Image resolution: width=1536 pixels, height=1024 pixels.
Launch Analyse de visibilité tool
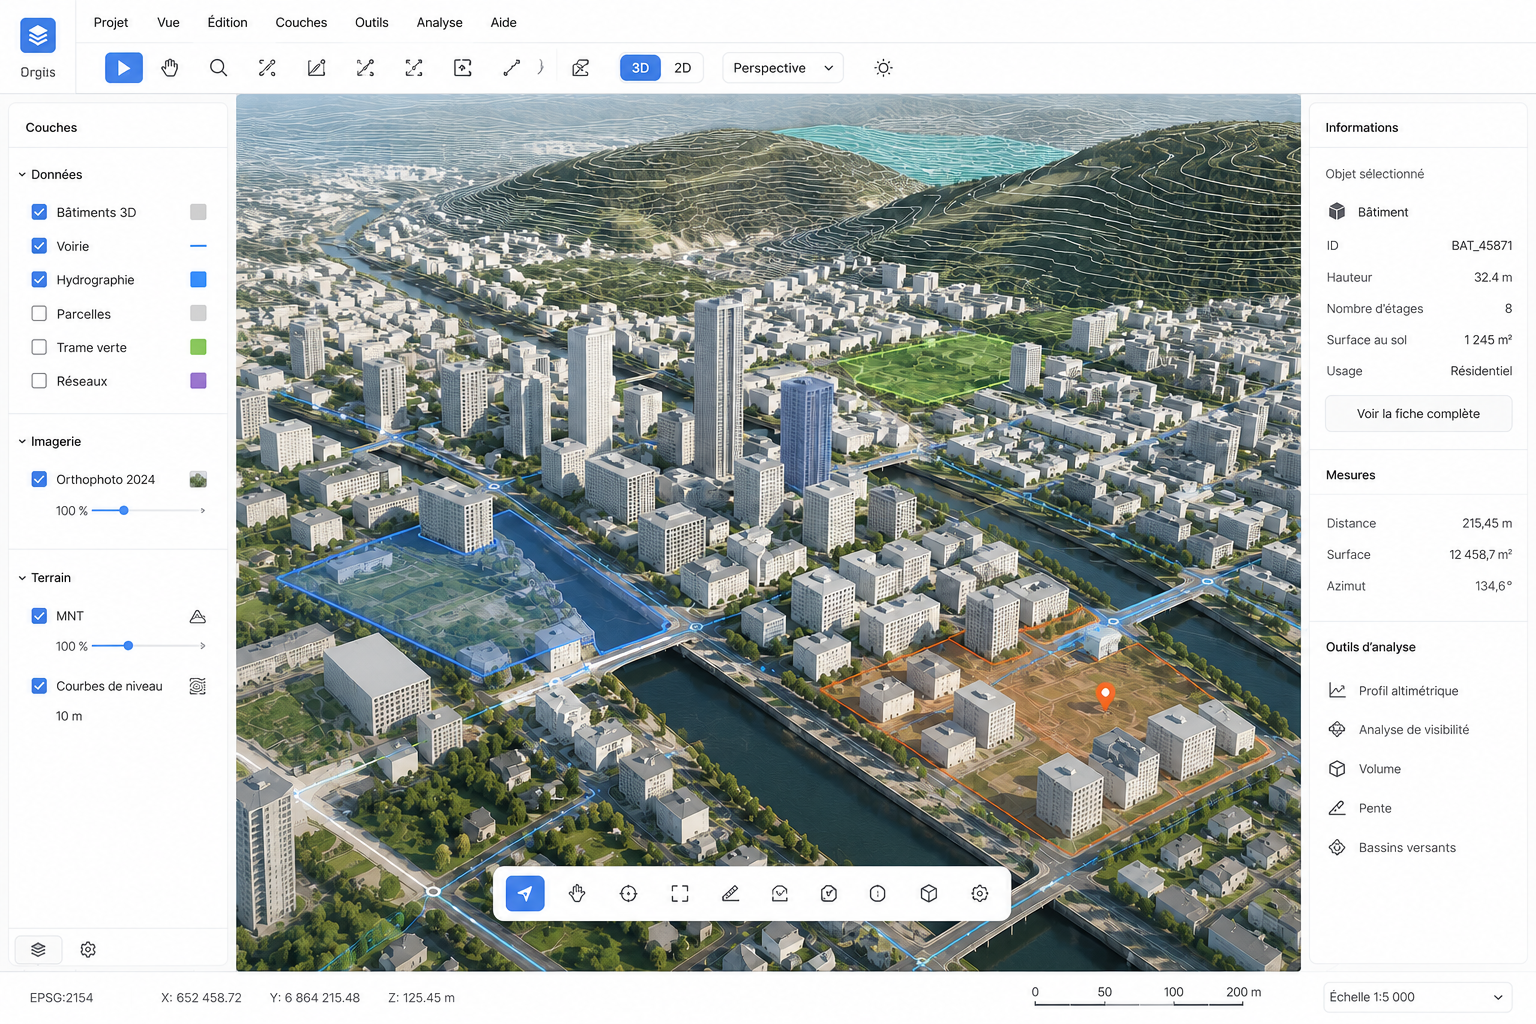1414,730
